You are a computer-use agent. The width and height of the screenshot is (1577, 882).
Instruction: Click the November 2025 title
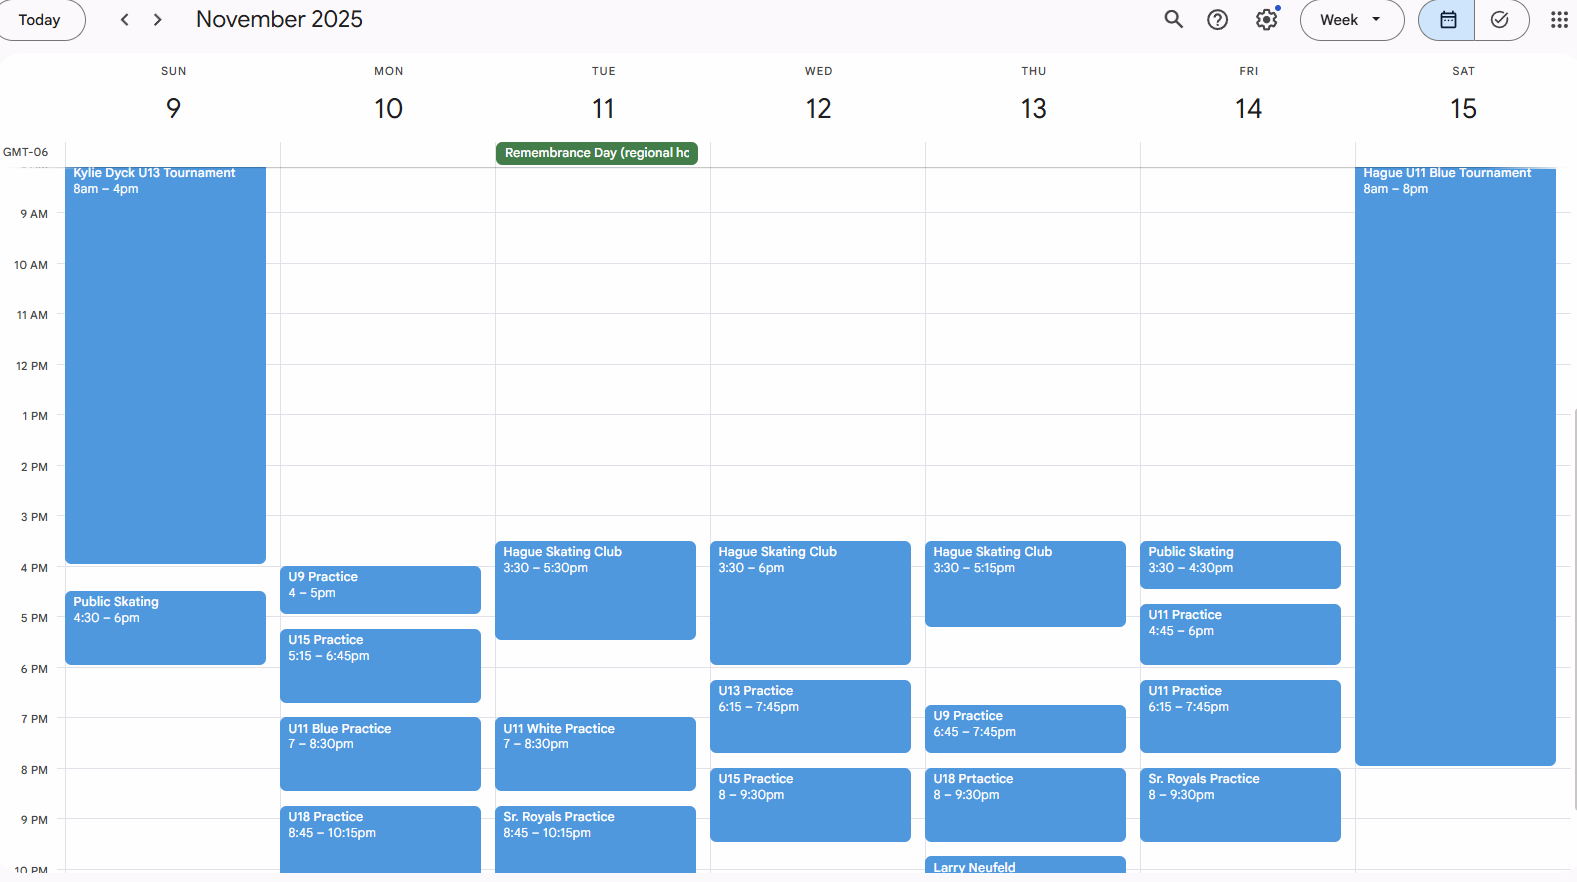pyautogui.click(x=279, y=19)
